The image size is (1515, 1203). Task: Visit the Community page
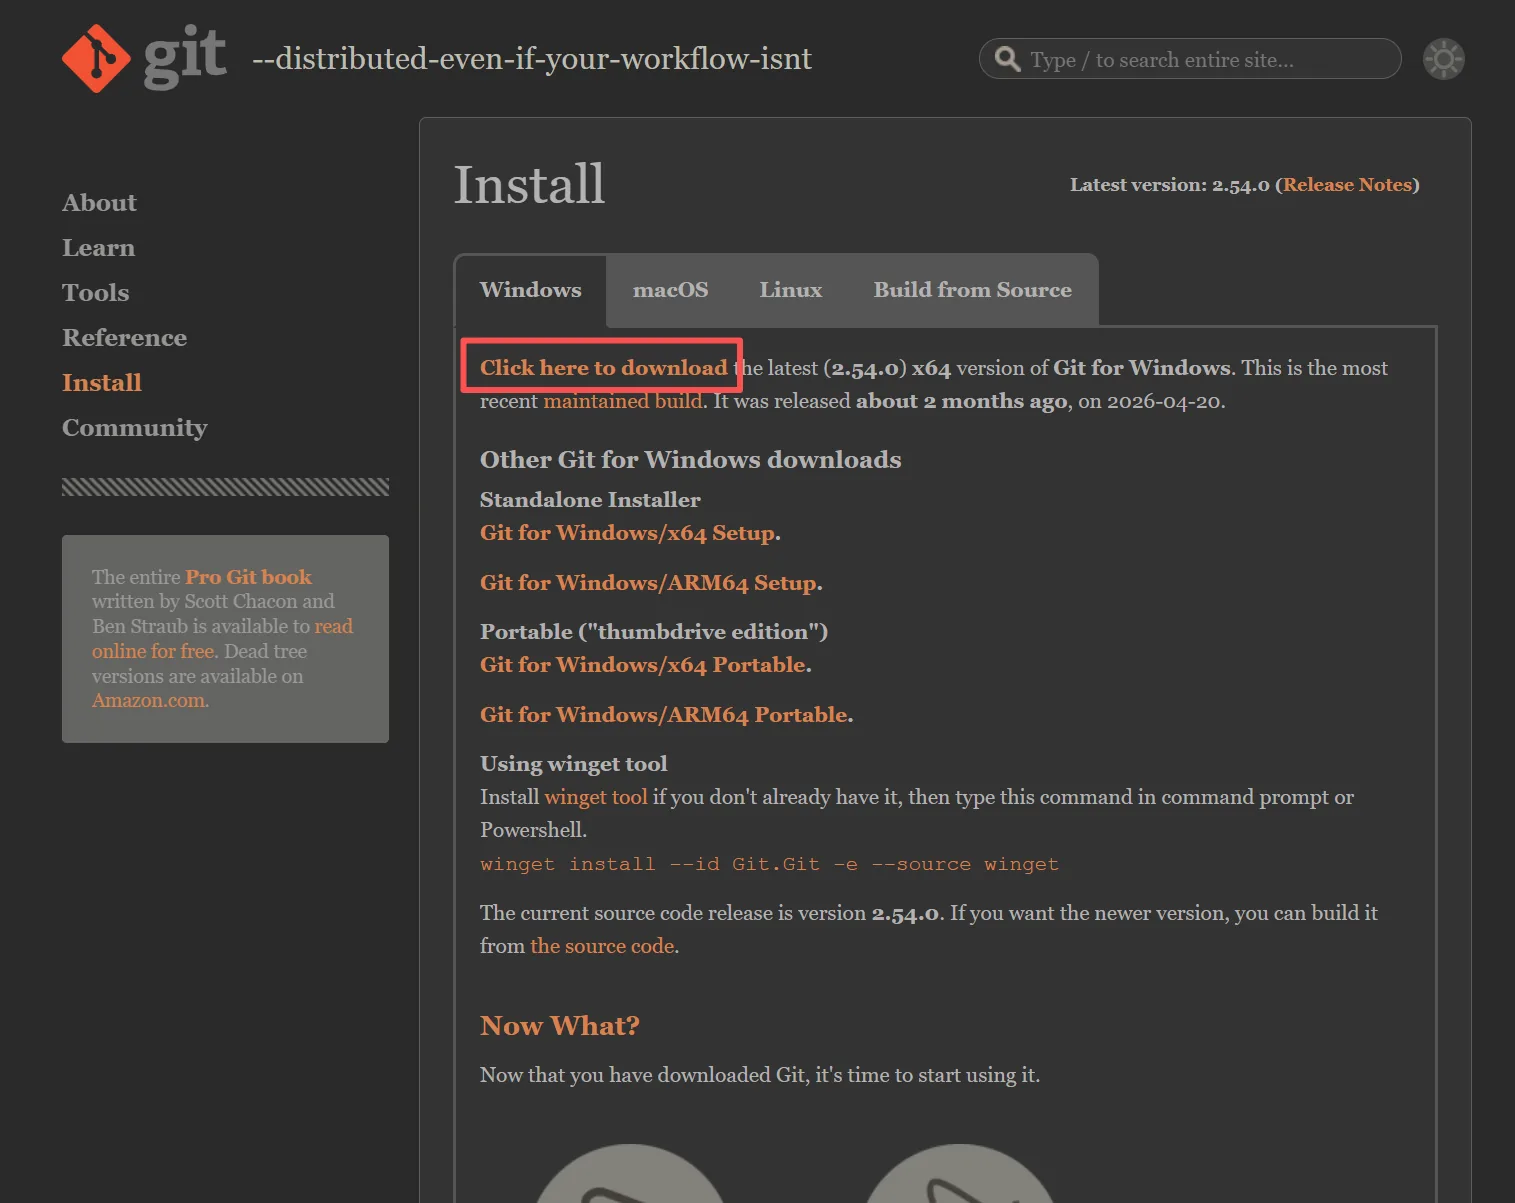pyautogui.click(x=134, y=428)
